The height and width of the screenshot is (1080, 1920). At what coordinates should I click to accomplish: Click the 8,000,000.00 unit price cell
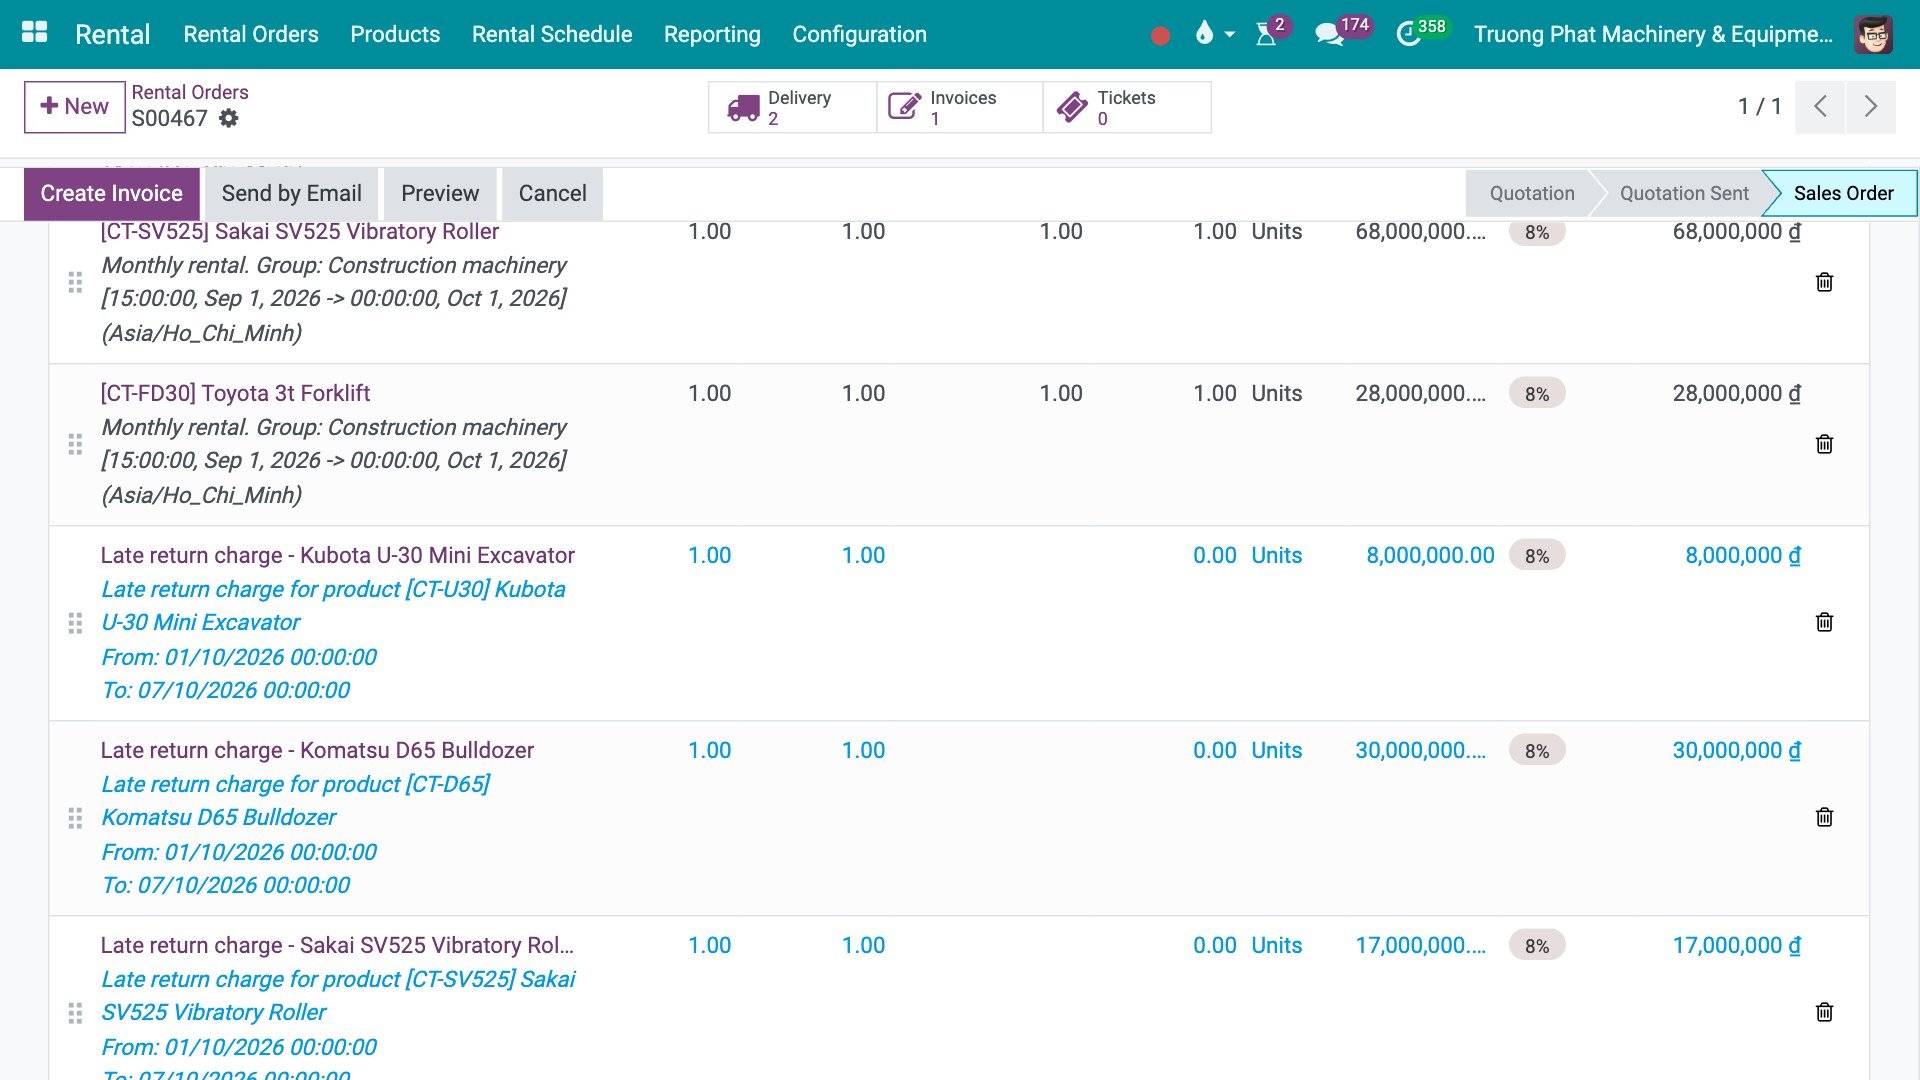coord(1430,555)
